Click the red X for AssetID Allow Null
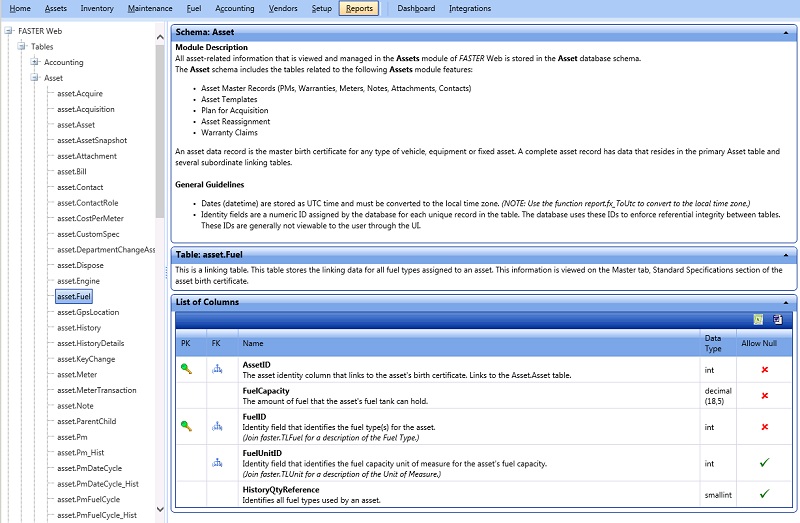 coord(764,369)
